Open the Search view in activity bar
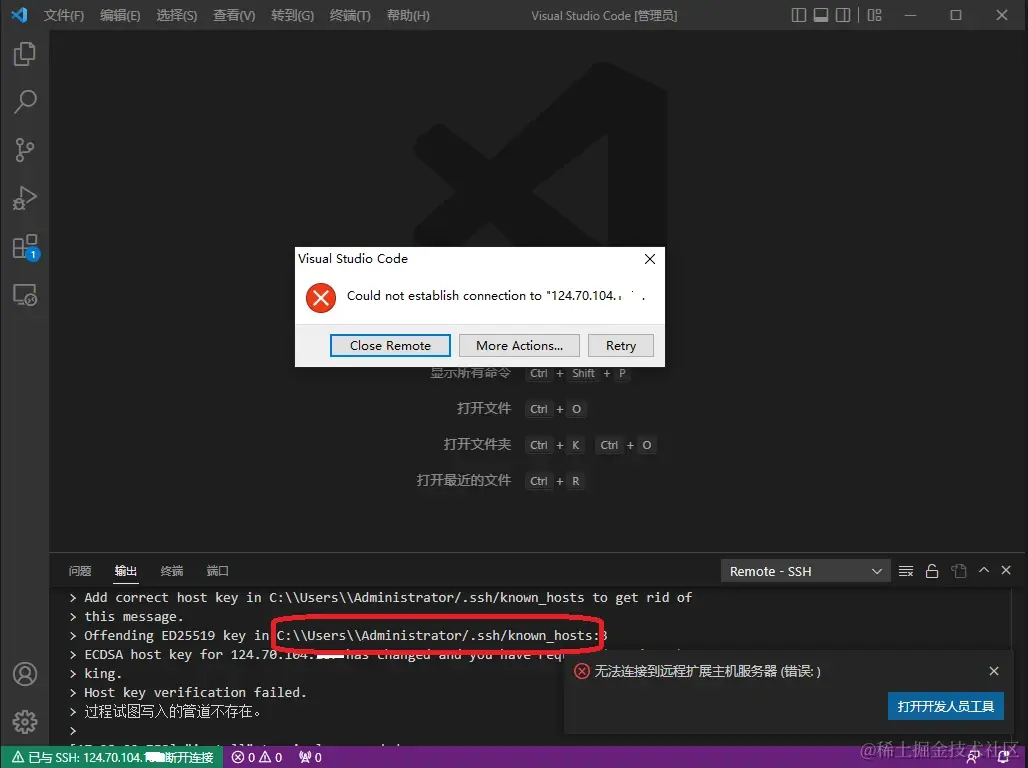The height and width of the screenshot is (768, 1028). point(24,102)
